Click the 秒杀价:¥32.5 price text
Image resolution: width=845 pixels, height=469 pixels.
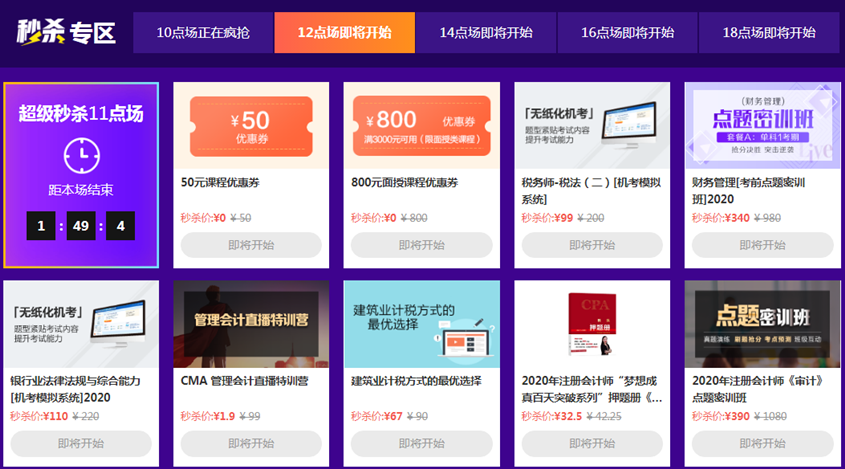552,416
